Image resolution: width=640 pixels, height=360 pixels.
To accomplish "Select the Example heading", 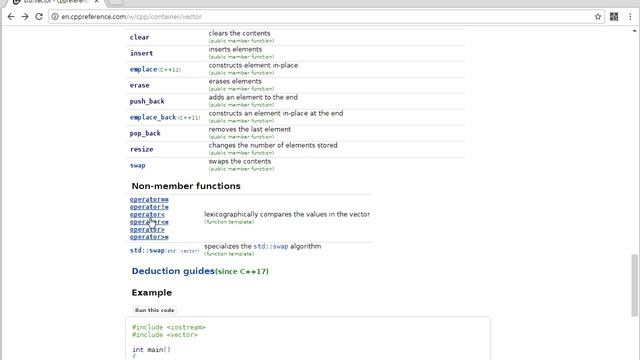I will point(151,293).
